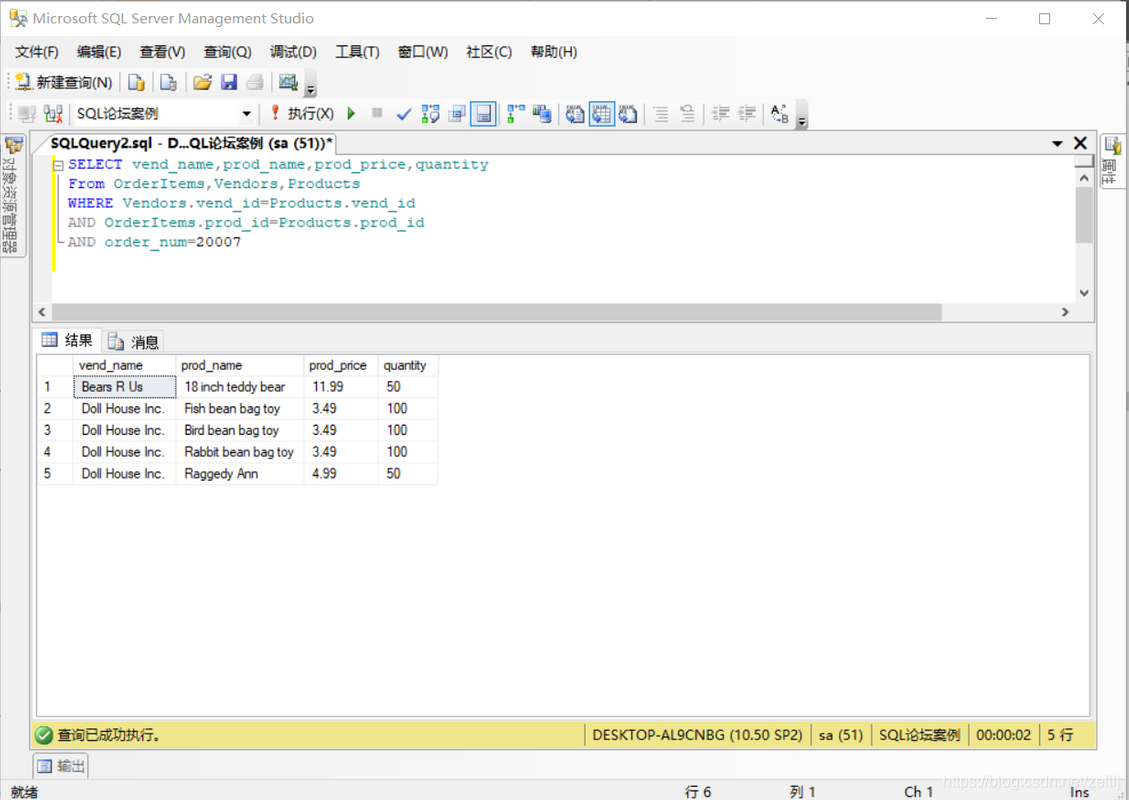Click the Decrease Indent icon

click(720, 114)
